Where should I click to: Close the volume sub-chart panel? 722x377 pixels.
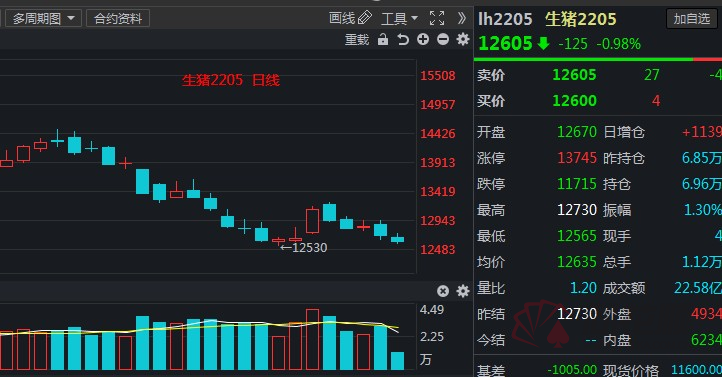pyautogui.click(x=443, y=291)
